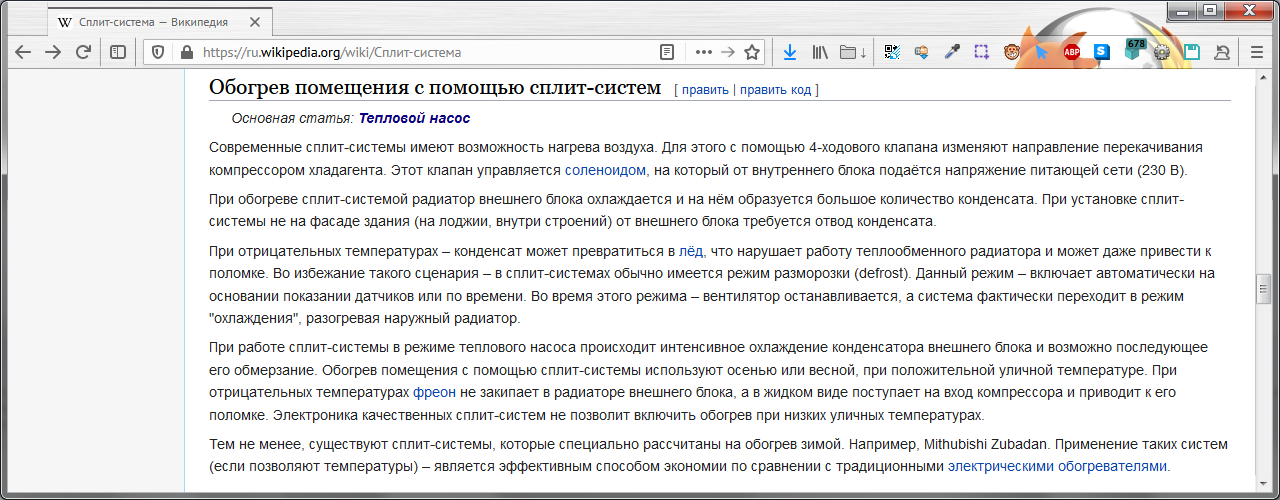
Task: Open 'электрическими обогревателями' link
Action: [x=1057, y=466]
